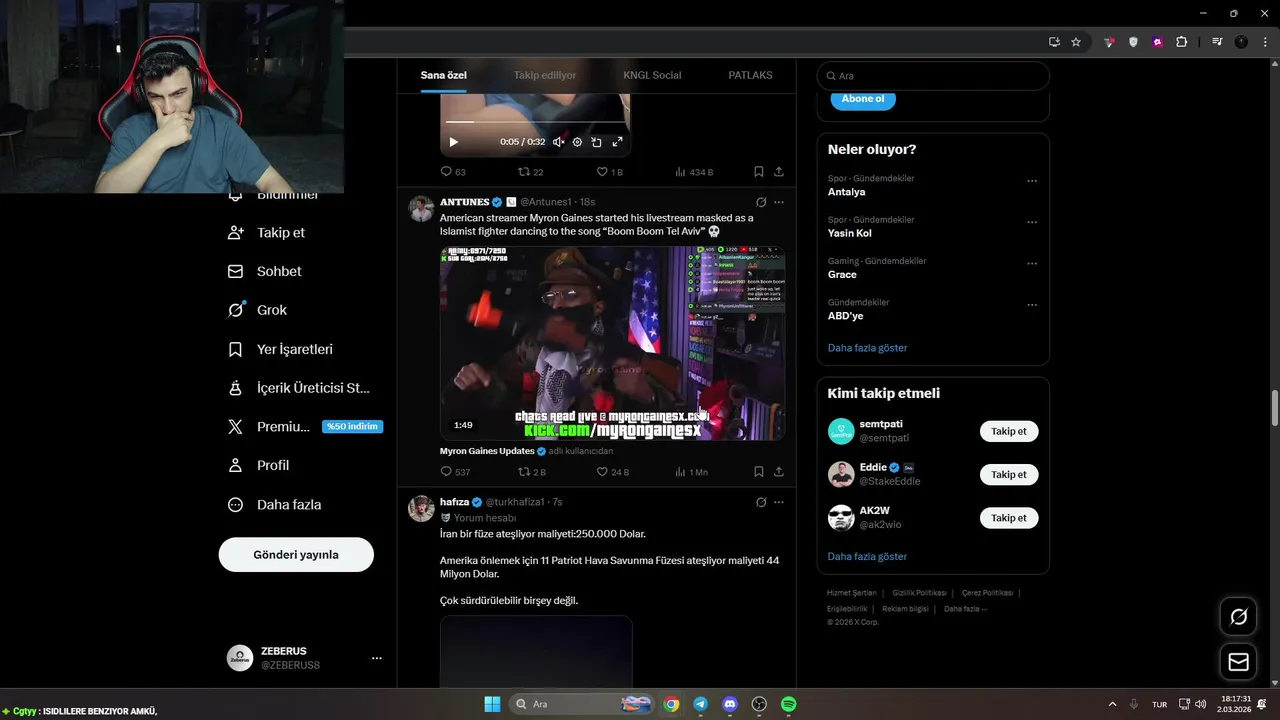Screen dimensions: 1280x720
Task: Repost the post with 22 reposts
Action: [530, 172]
